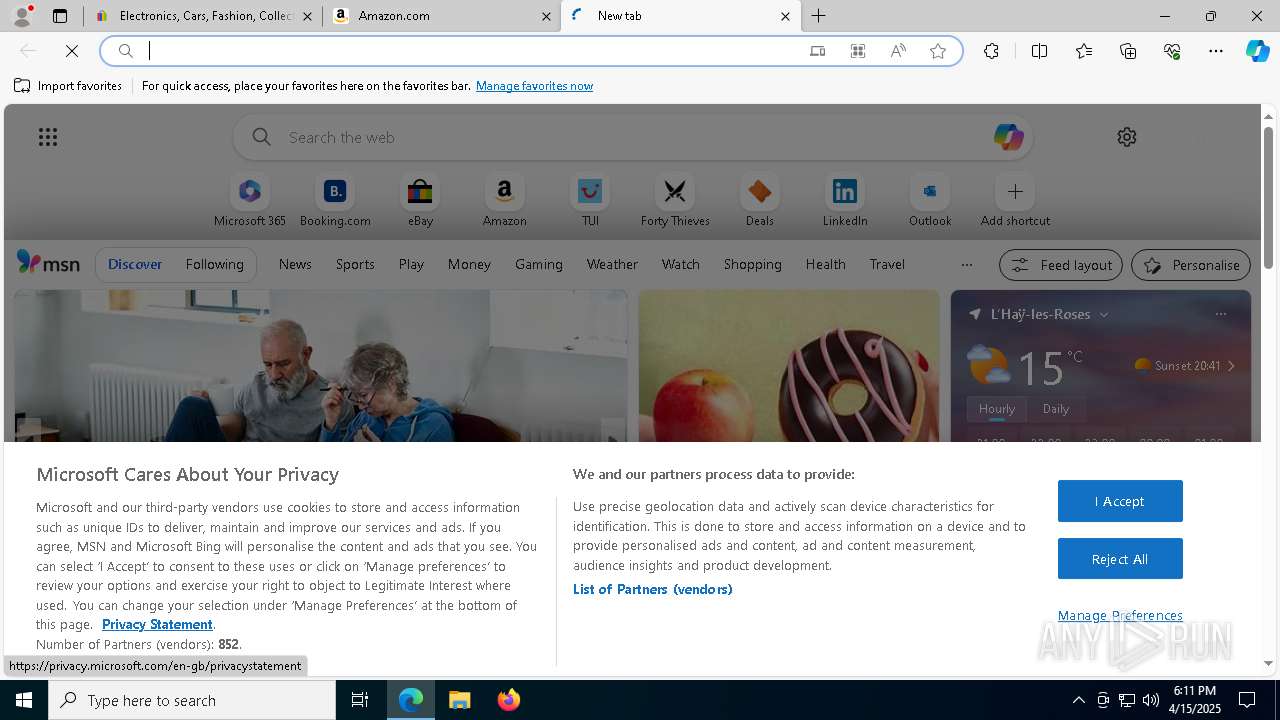Open the Deals shortcut
The image size is (1280, 720).
(x=760, y=201)
